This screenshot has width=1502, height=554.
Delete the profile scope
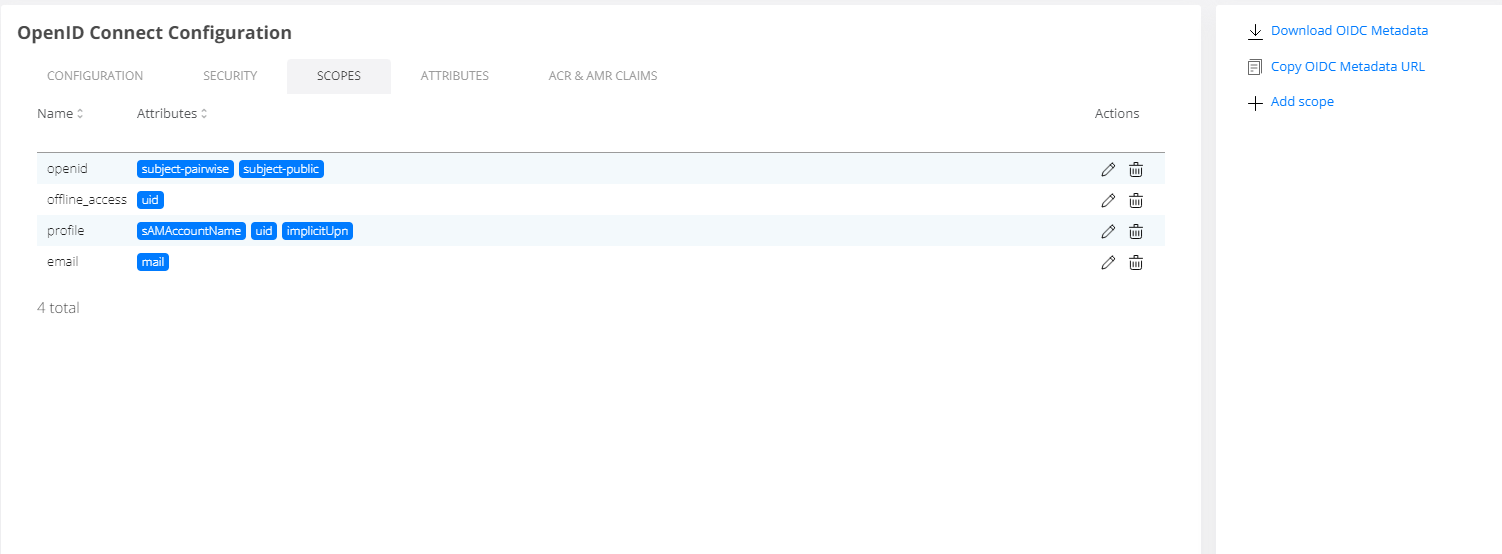pyautogui.click(x=1136, y=232)
